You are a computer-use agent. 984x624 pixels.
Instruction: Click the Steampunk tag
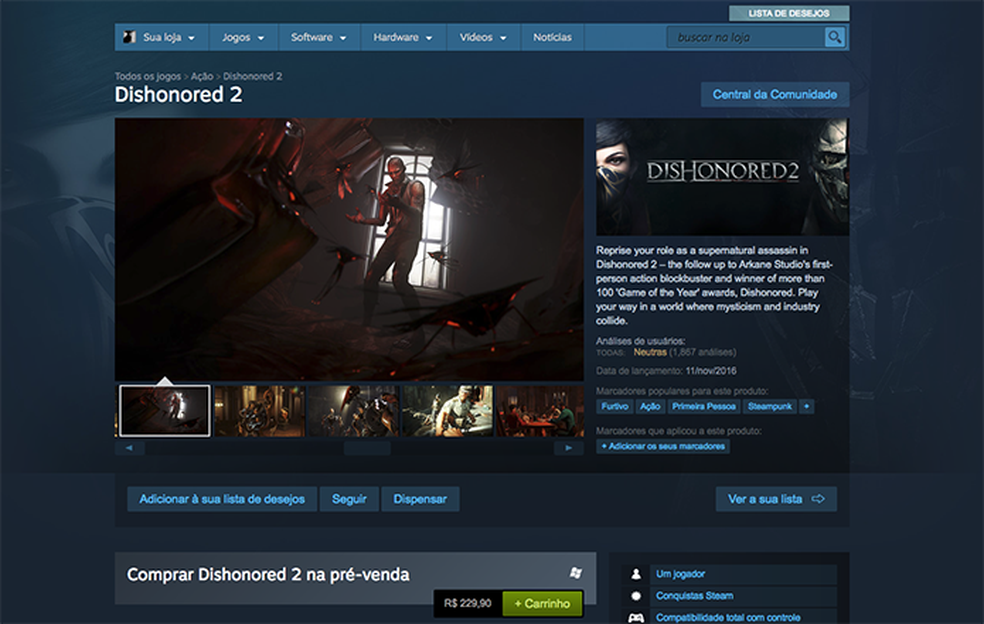769,407
